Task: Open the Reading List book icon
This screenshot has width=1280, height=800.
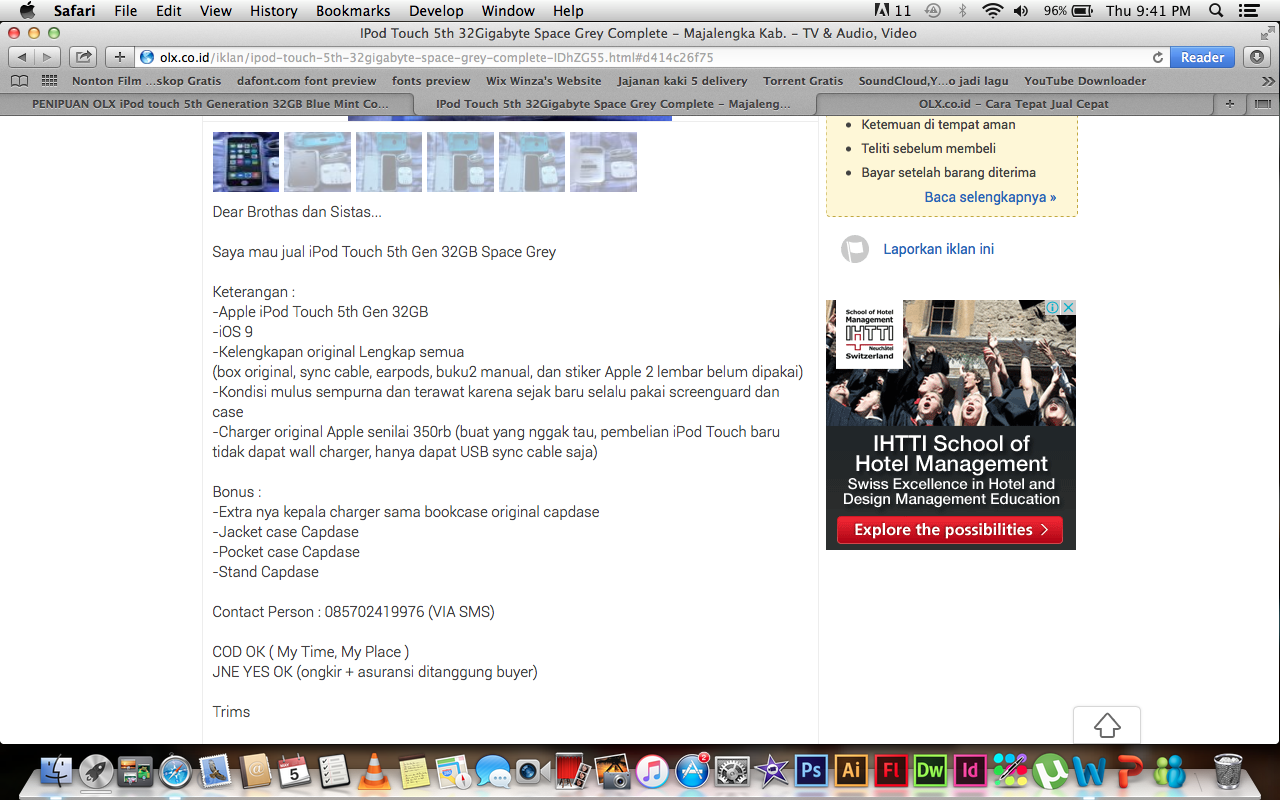Action: coord(19,81)
